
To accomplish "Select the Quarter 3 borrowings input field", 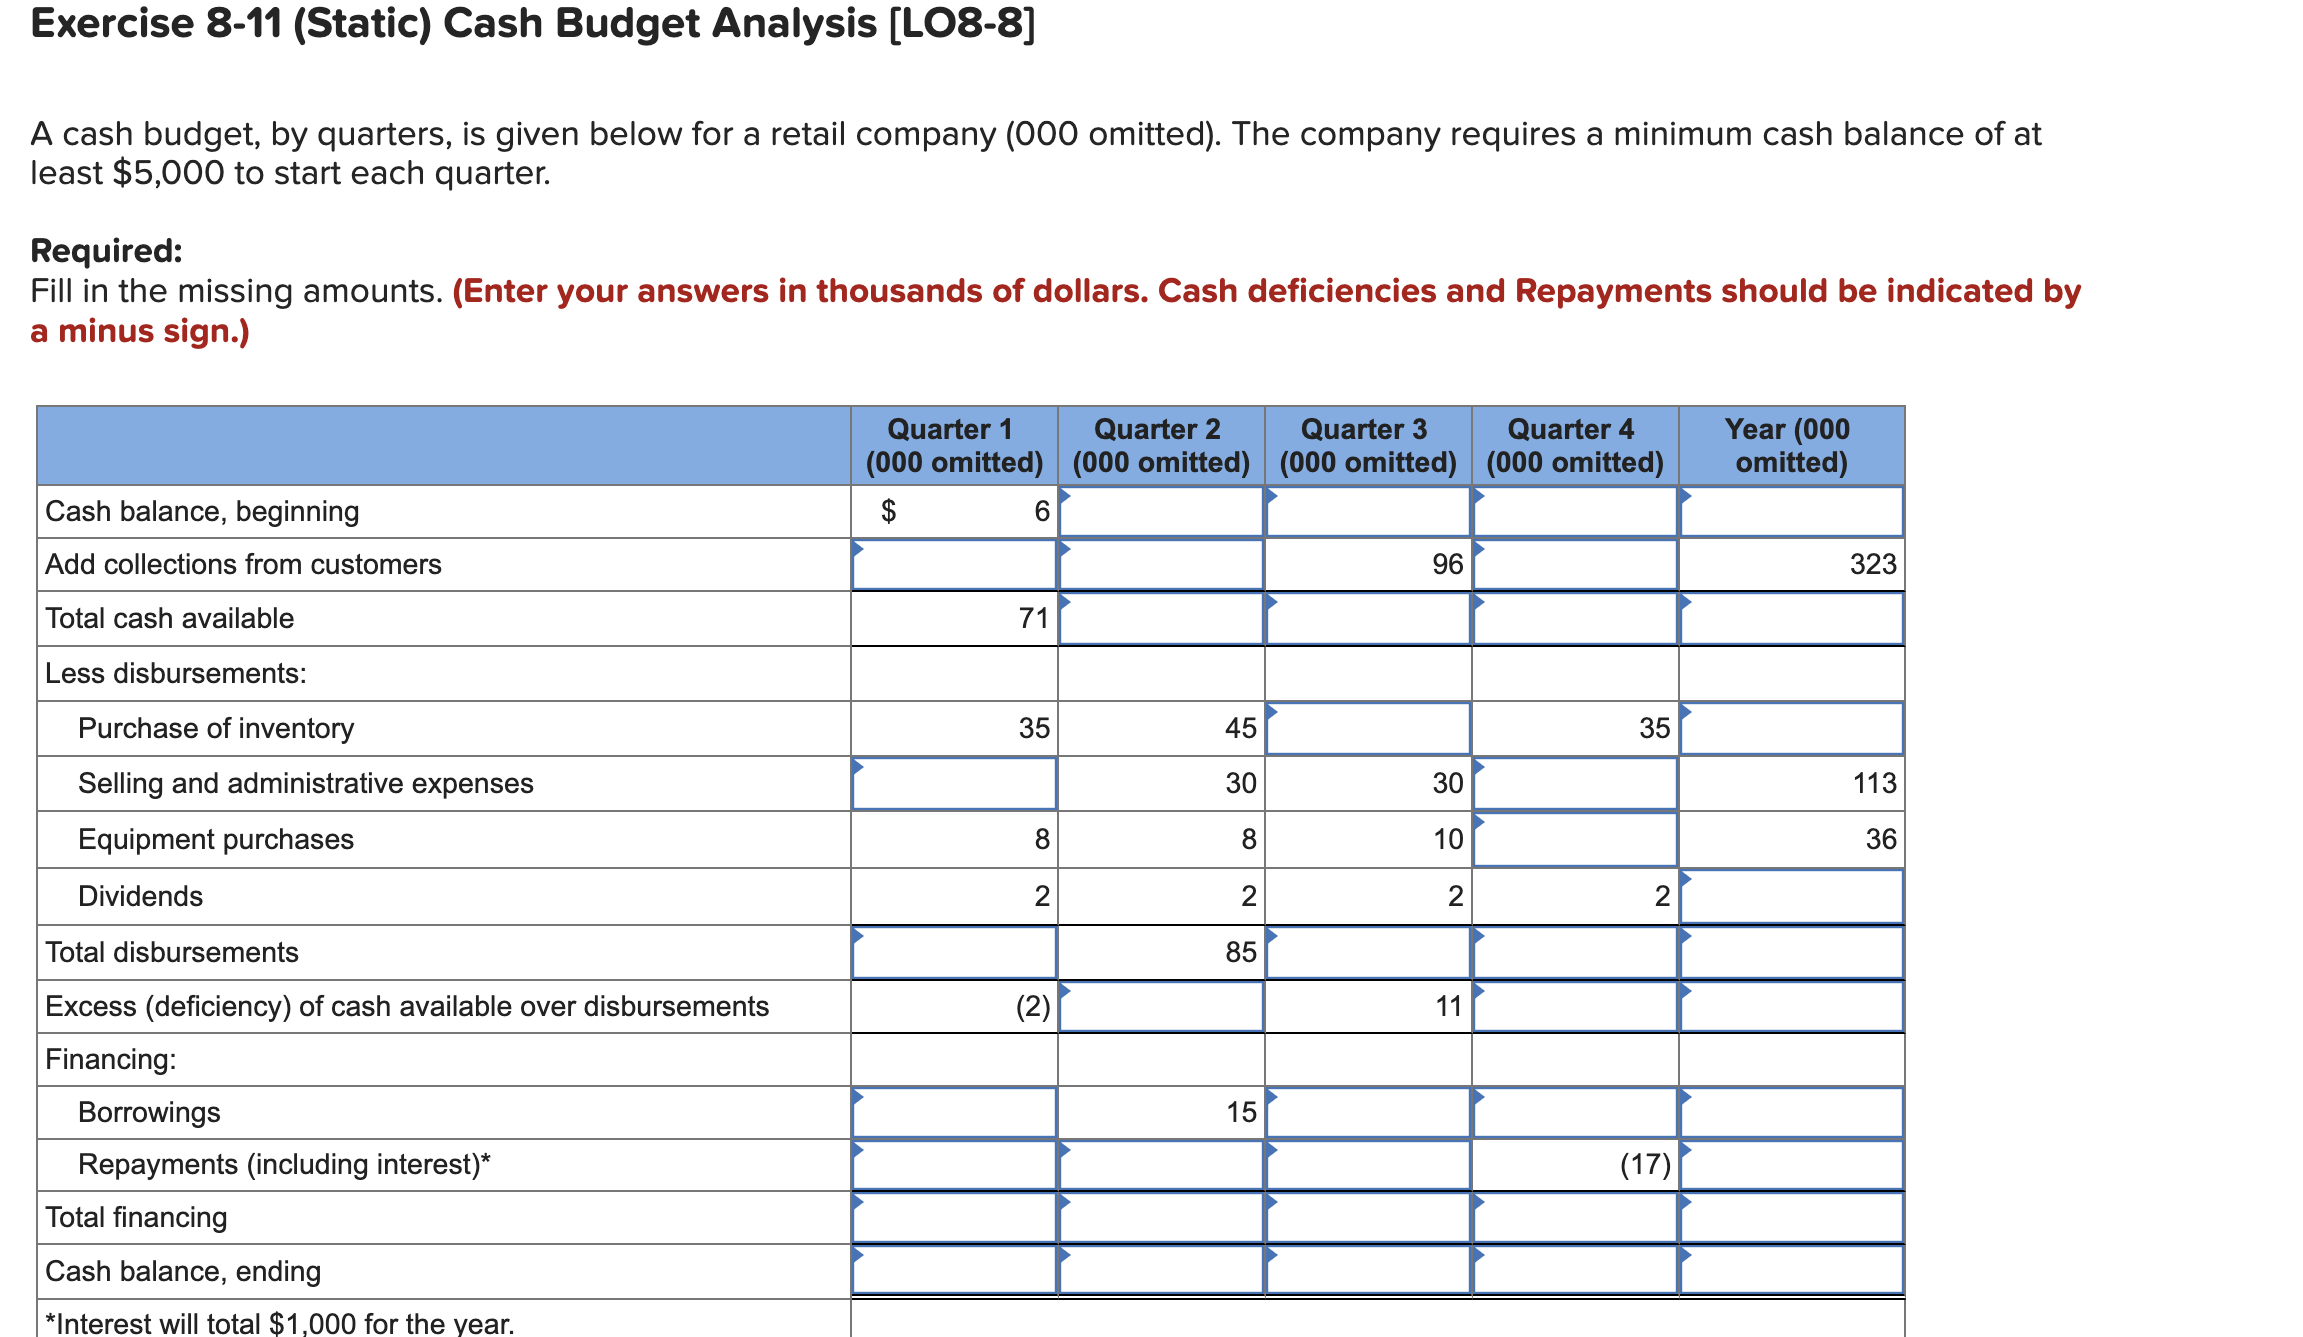I will [1367, 1112].
